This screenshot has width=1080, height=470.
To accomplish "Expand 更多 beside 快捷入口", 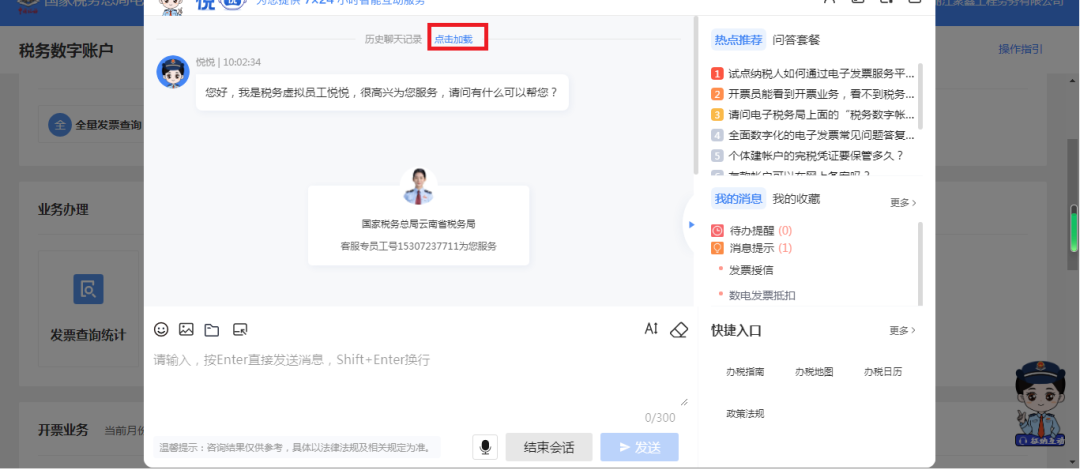I will (903, 330).
